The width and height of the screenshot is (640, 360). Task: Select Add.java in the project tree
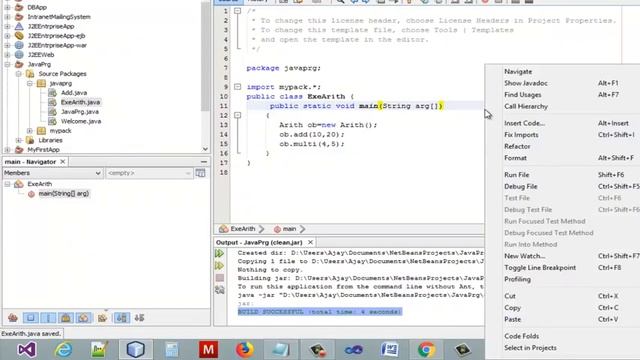(74, 93)
